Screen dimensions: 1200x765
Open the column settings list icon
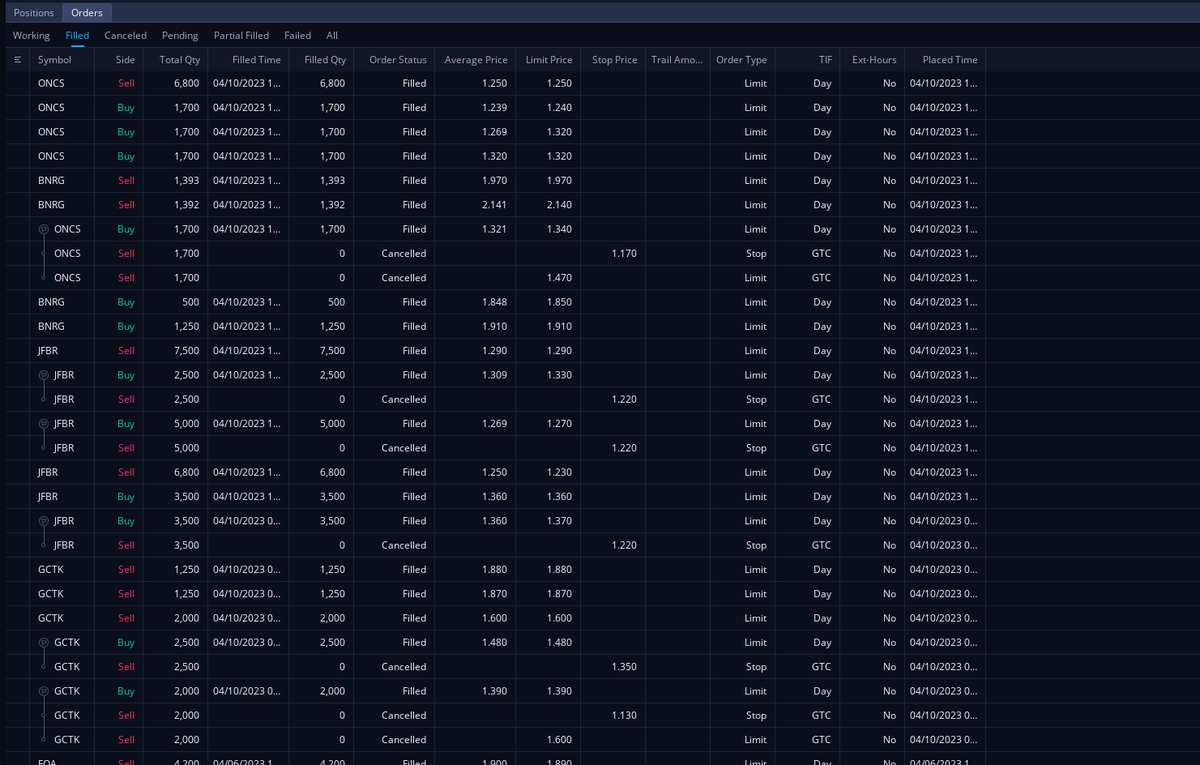17,60
